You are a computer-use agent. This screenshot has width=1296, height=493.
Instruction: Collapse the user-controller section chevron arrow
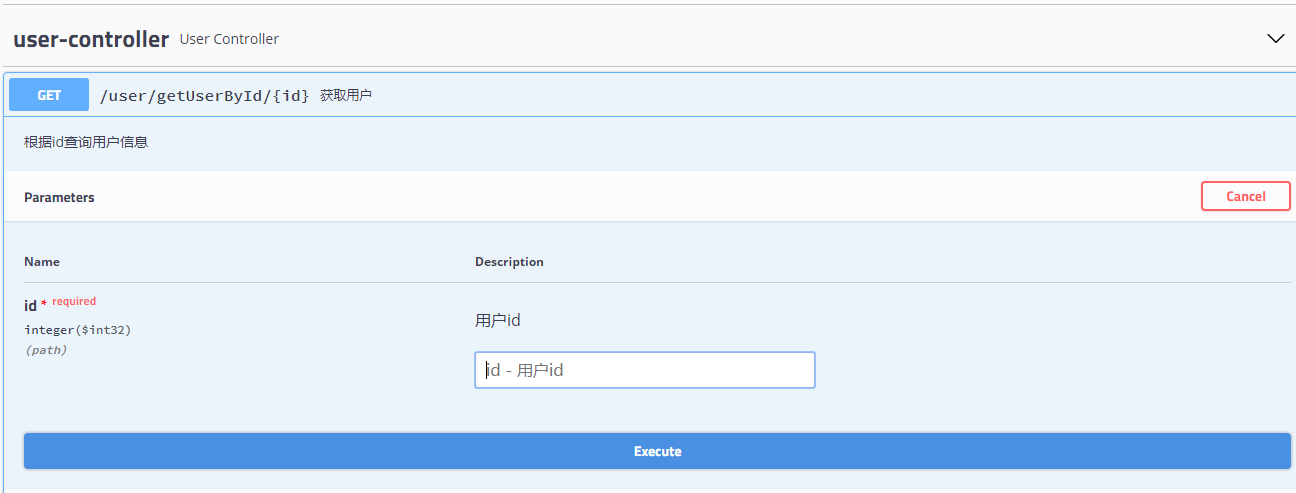coord(1275,39)
